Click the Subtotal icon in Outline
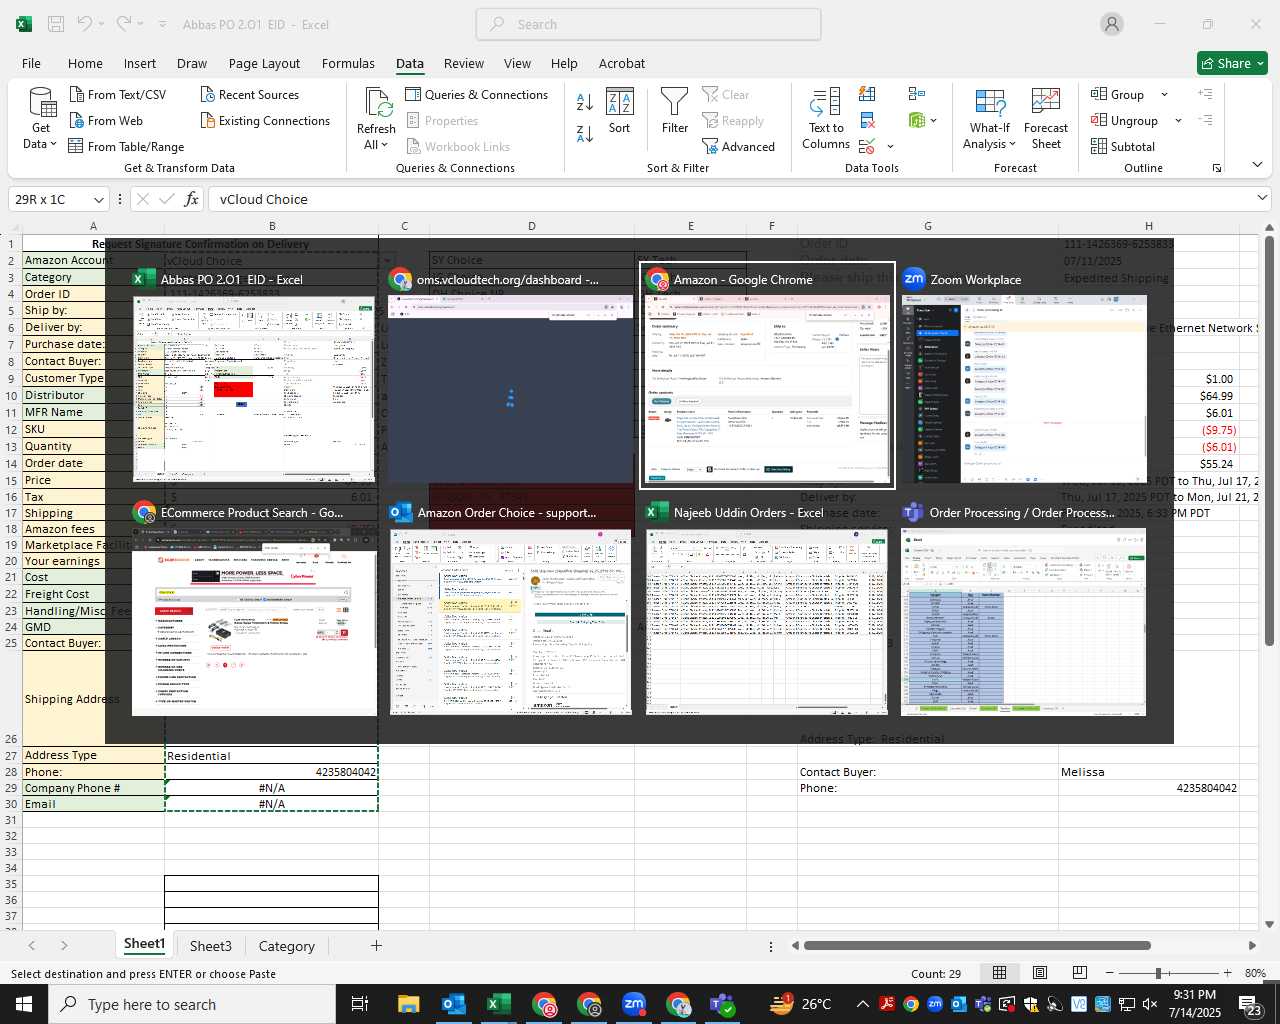Screen dimensions: 1280x1024 1123,146
